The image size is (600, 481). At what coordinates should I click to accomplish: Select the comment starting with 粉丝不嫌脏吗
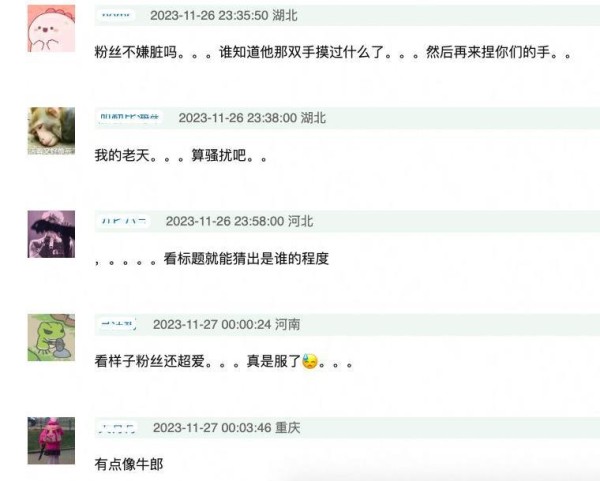coord(333,52)
